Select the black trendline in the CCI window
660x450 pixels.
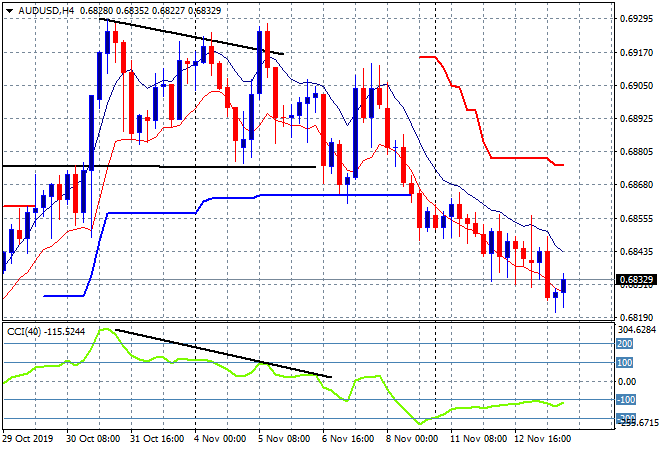(220, 352)
